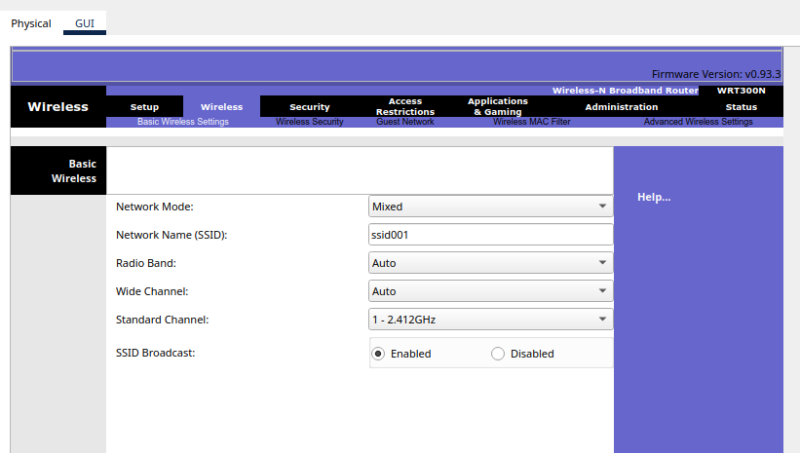The width and height of the screenshot is (800, 453).
Task: Expand the Wide Channel dropdown
Action: pos(490,291)
